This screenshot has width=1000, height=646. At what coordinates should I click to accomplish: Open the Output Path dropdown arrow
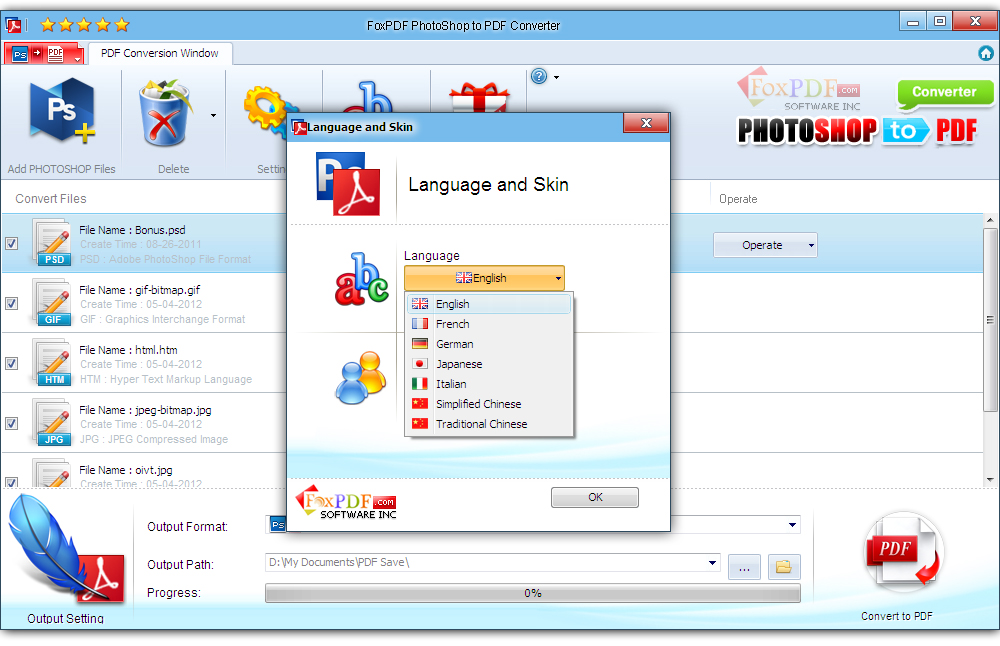[x=712, y=562]
